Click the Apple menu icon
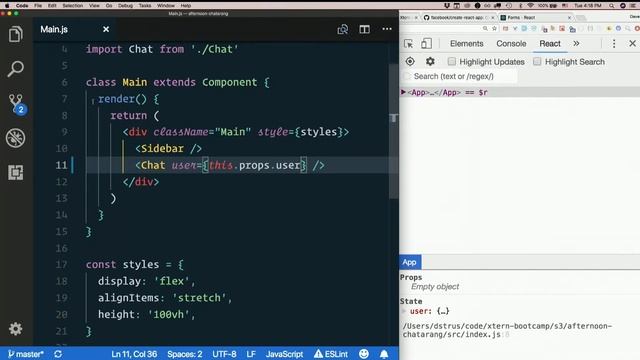Viewport: 640px width, 360px height. (x=7, y=6)
